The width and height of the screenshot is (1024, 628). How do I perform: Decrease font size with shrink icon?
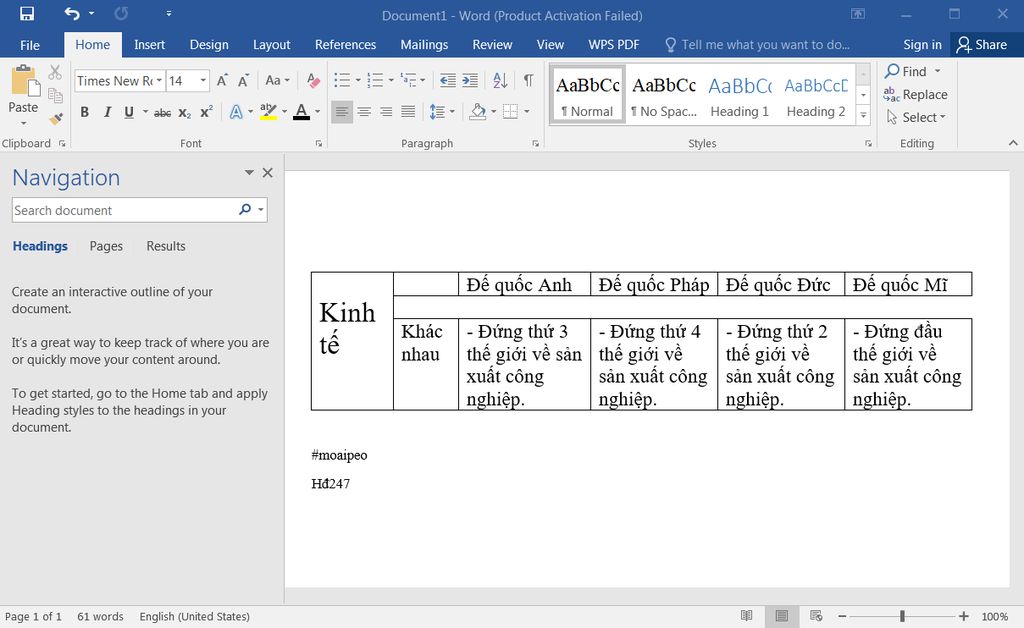point(243,80)
